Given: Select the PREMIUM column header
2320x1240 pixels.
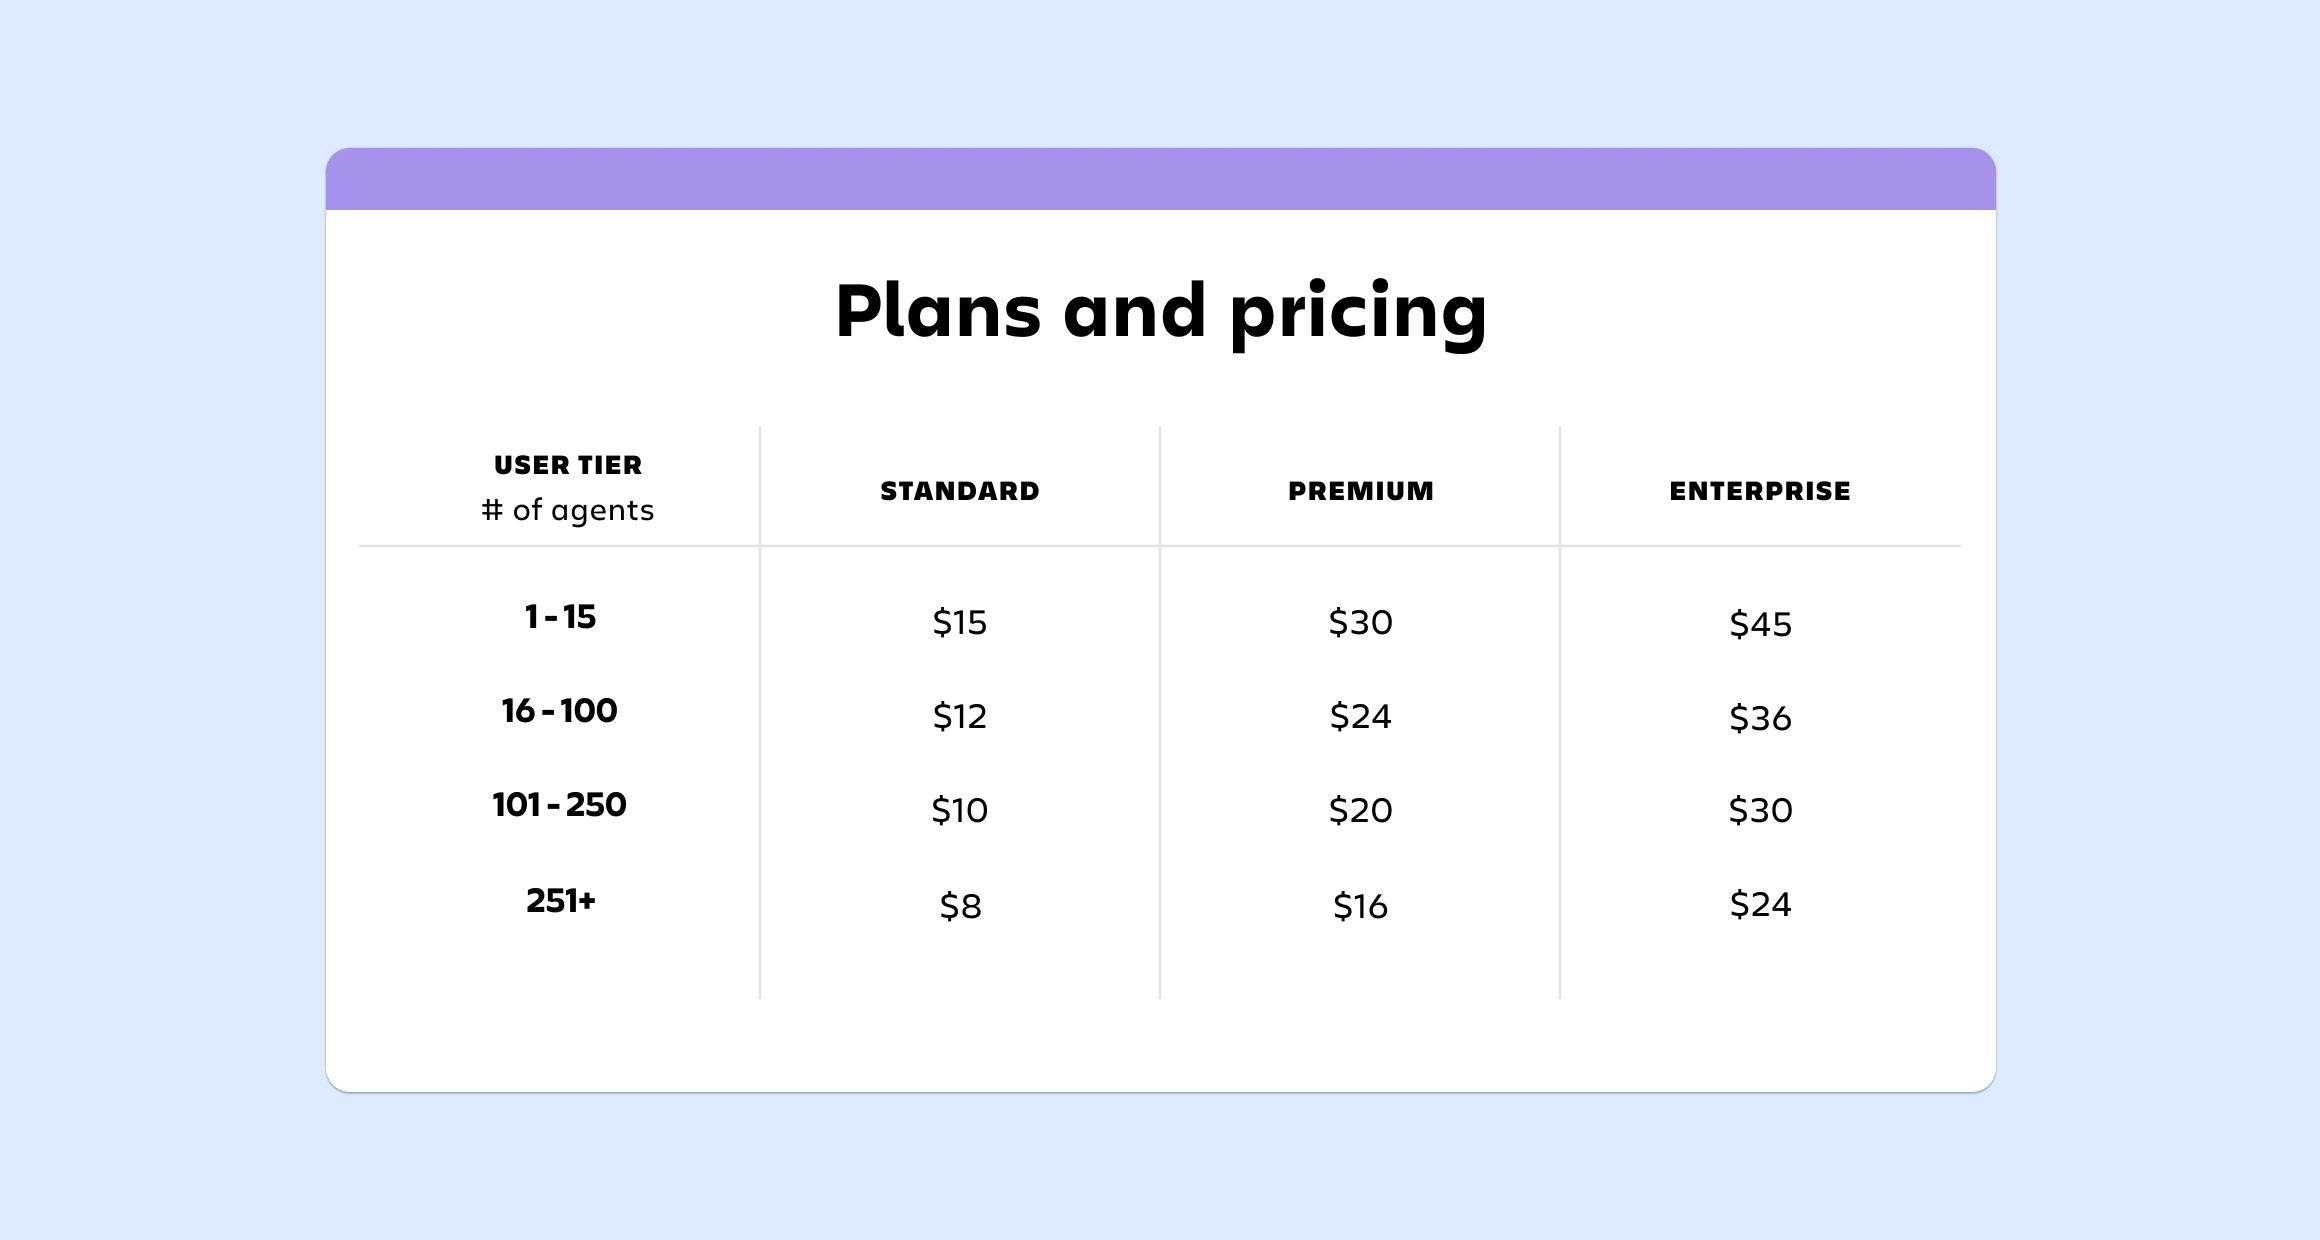Looking at the screenshot, I should (1360, 491).
